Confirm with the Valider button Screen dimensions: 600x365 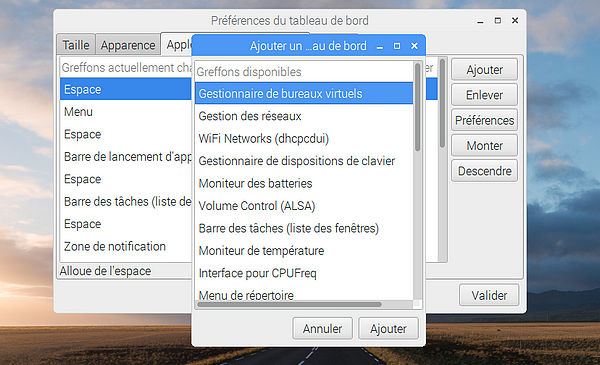[489, 295]
